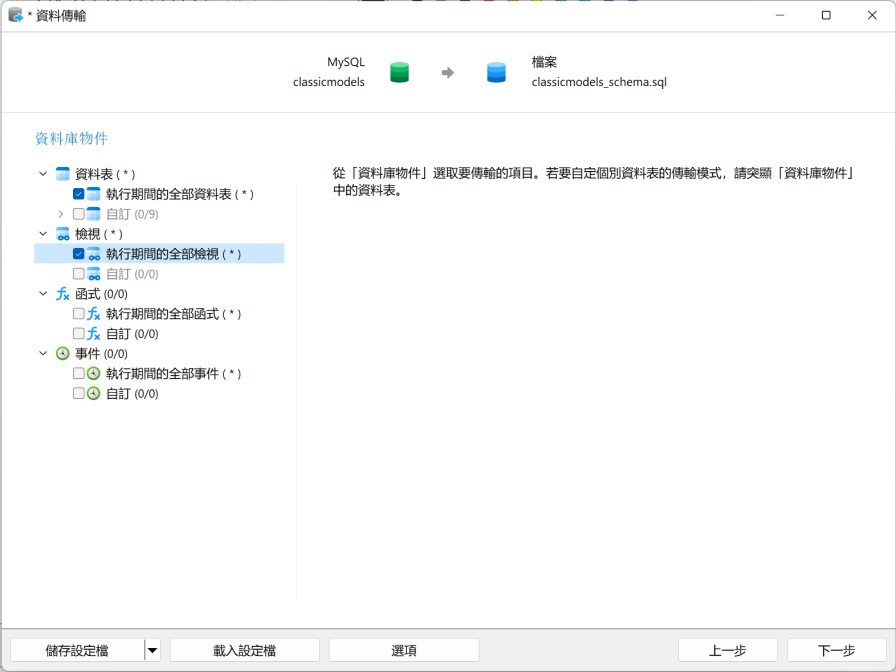Expand the 自訂 (0/9) tree node

click(60, 213)
